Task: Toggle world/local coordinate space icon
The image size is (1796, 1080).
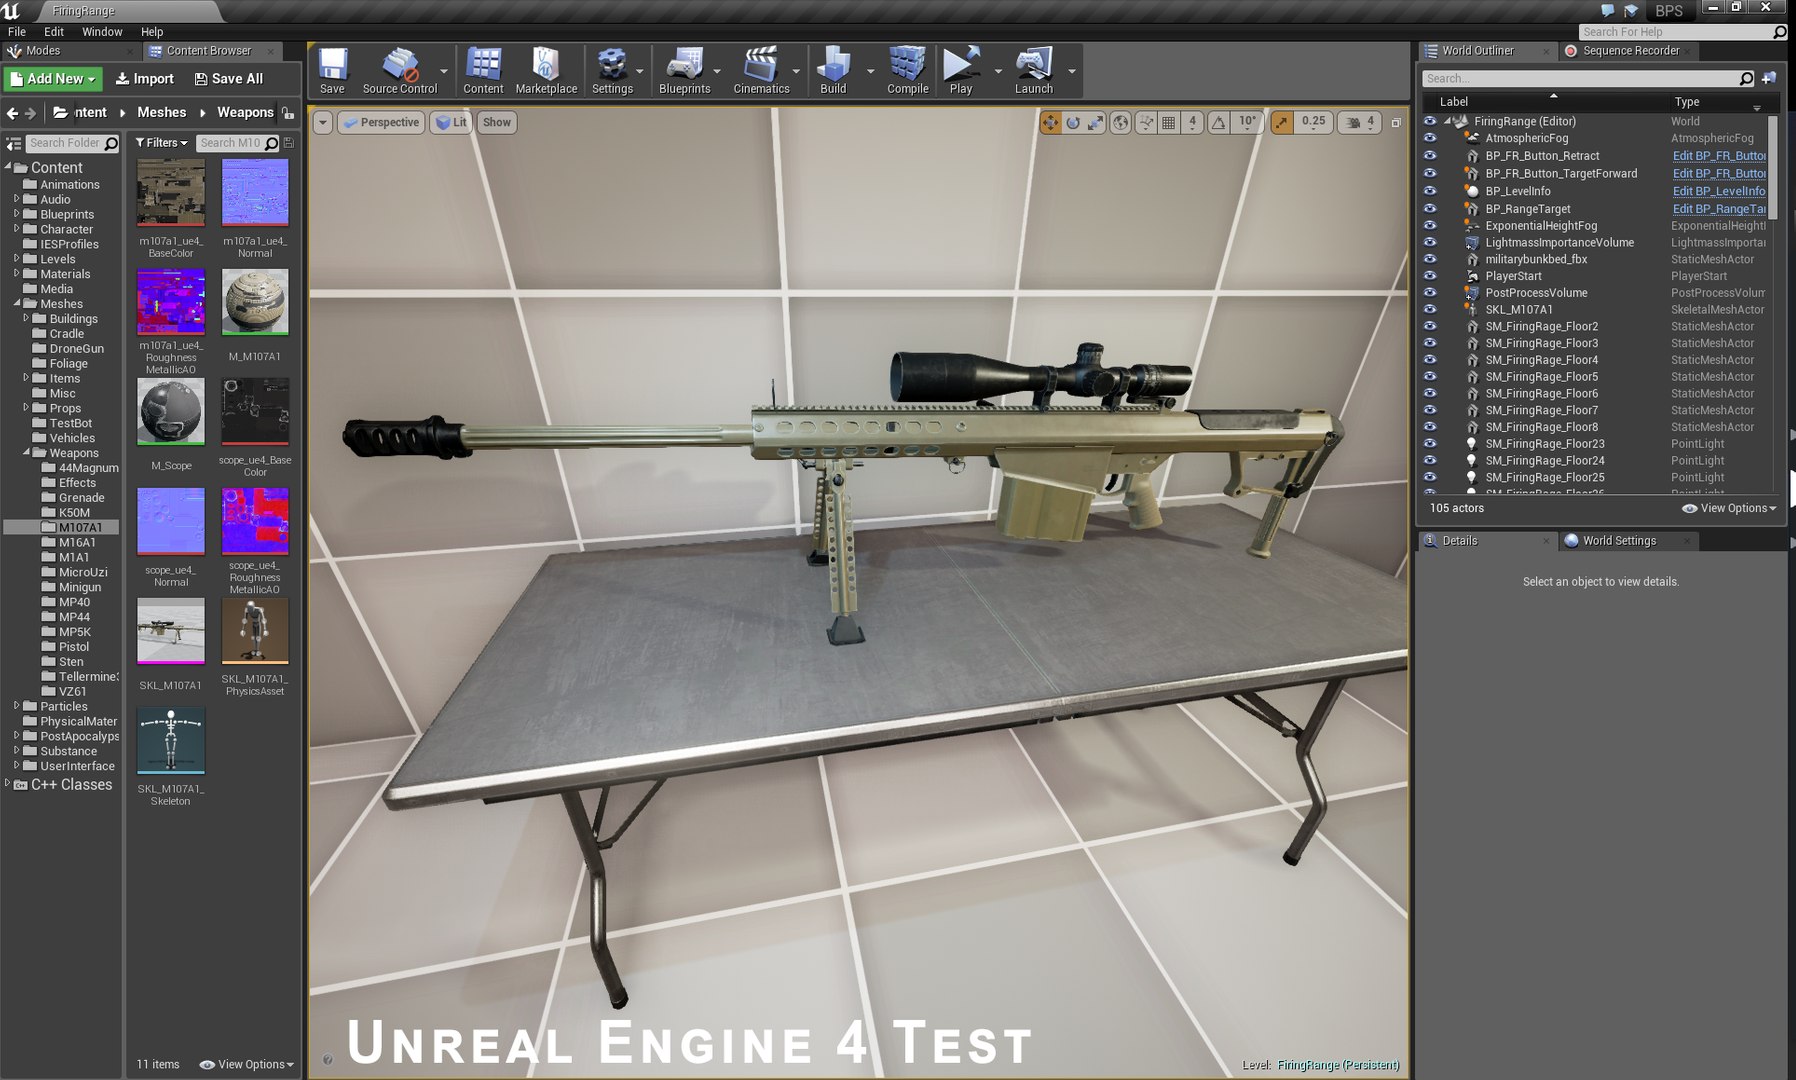Action: coord(1121,122)
